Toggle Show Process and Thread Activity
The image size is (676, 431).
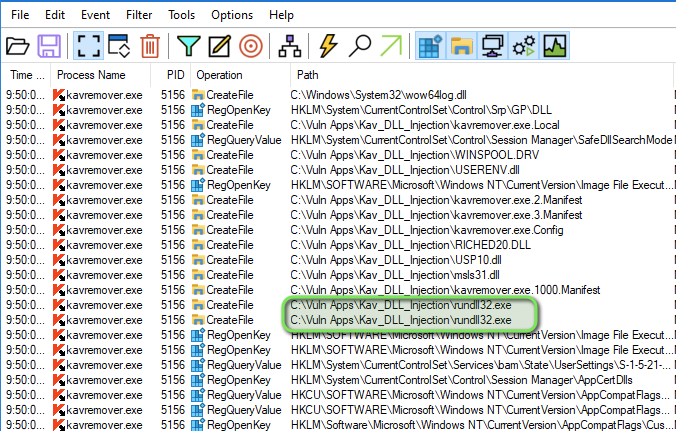[x=524, y=46]
